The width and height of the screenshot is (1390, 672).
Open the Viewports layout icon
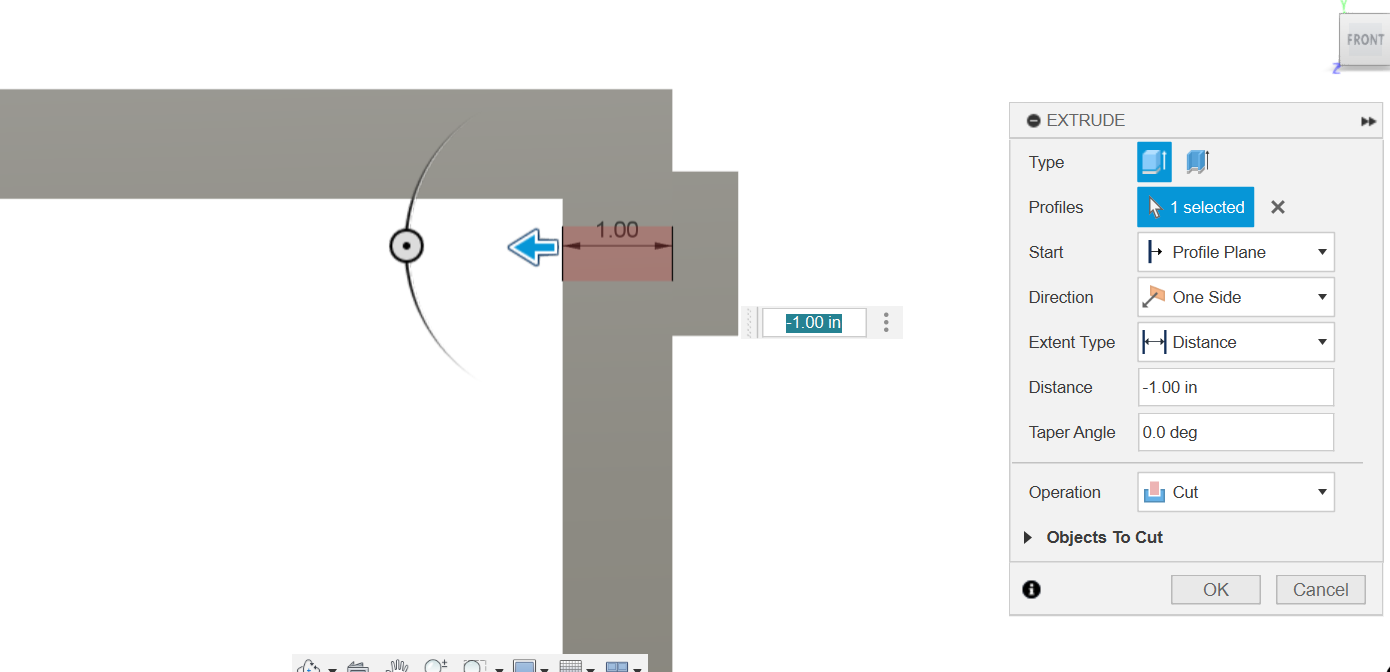click(617, 667)
